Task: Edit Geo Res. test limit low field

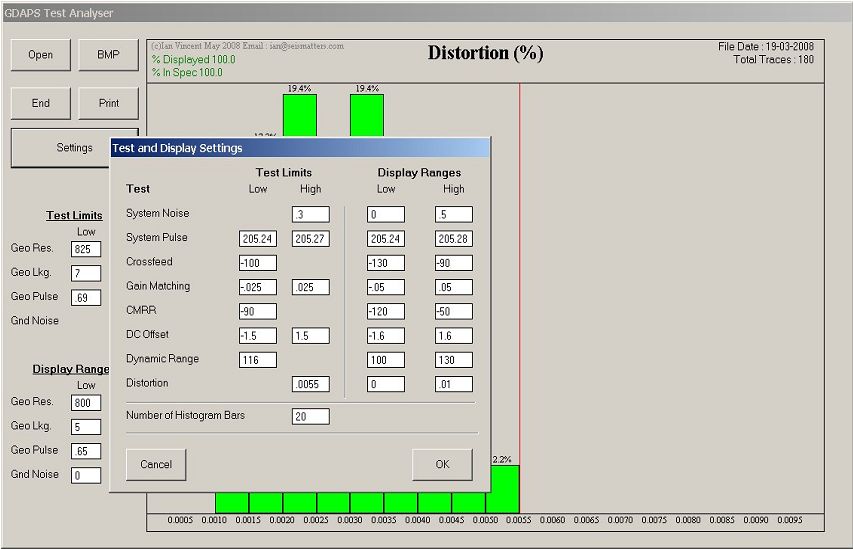Action: point(86,249)
